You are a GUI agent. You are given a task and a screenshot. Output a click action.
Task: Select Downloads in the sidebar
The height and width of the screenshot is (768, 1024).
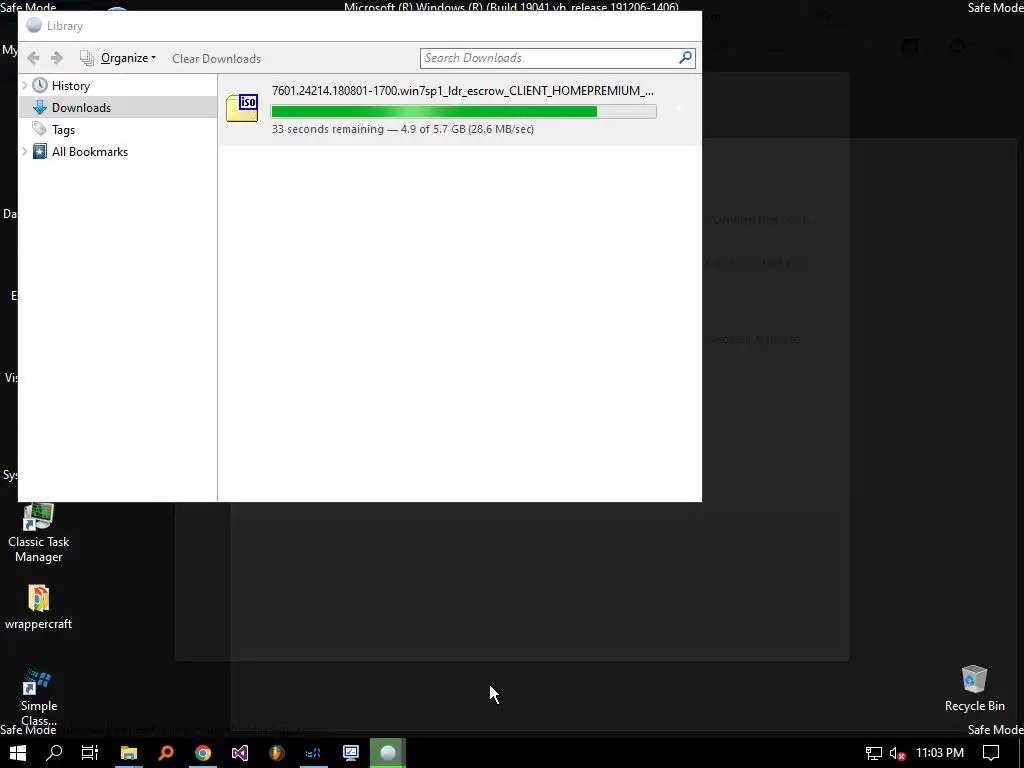tap(81, 108)
